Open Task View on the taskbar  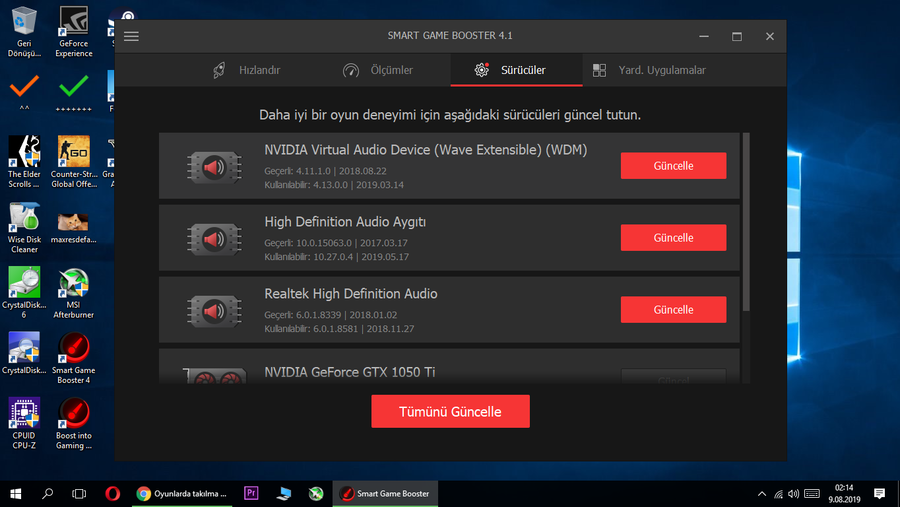tap(79, 494)
